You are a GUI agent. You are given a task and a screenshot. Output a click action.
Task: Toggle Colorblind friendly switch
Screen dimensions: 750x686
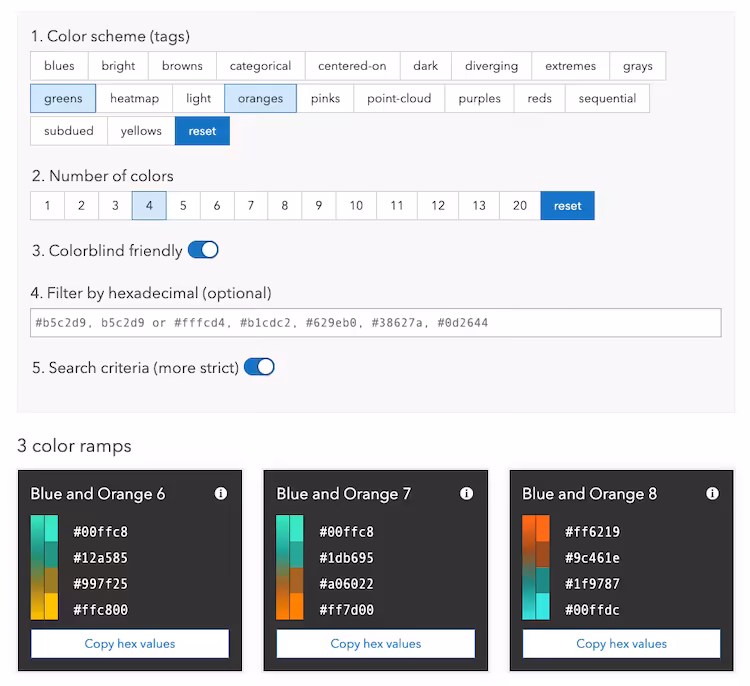click(203, 250)
